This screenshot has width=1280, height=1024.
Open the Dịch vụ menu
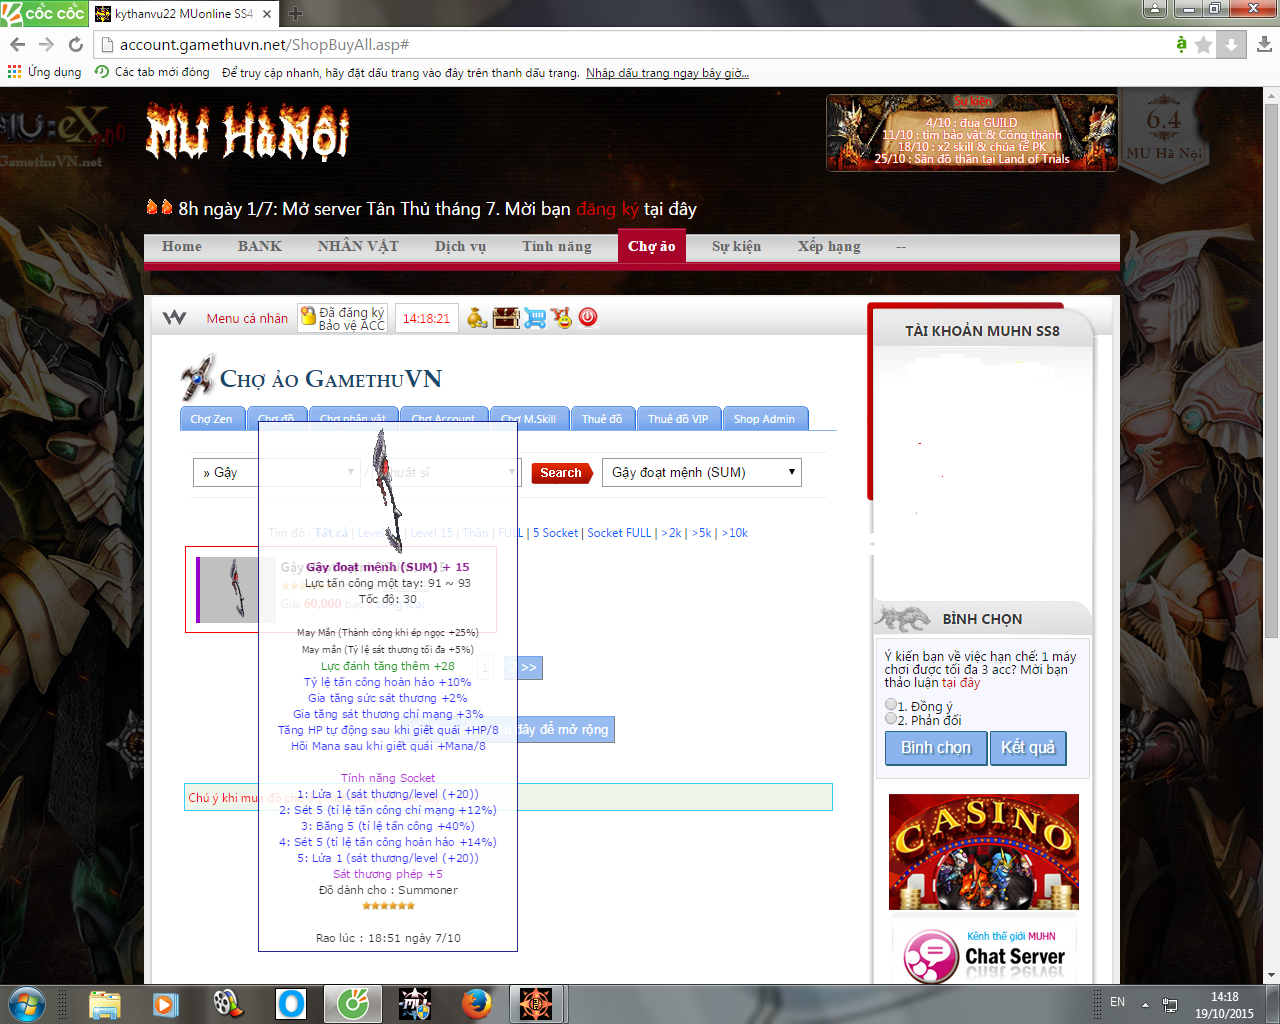coord(460,246)
